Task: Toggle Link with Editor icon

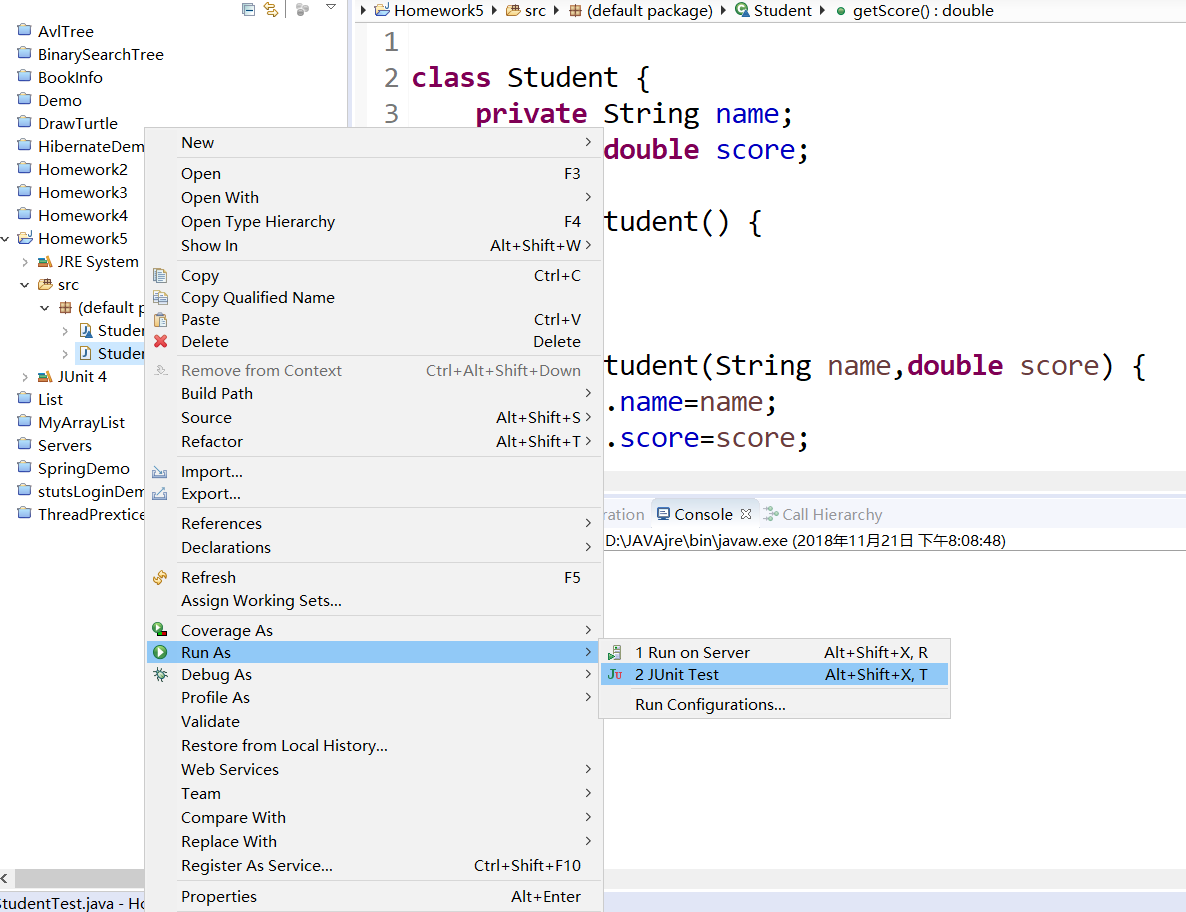Action: pyautogui.click(x=271, y=9)
